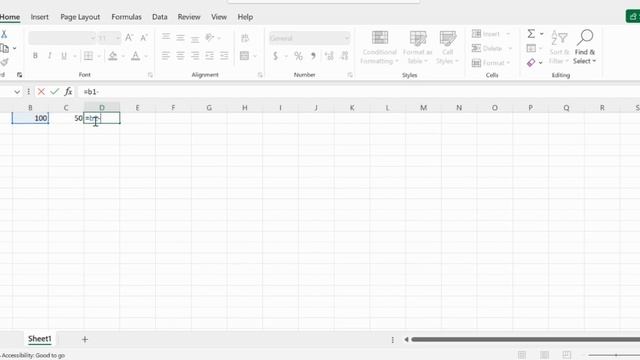Toggle Center alignment
Screen dimensions: 640x360
pos(180,56)
